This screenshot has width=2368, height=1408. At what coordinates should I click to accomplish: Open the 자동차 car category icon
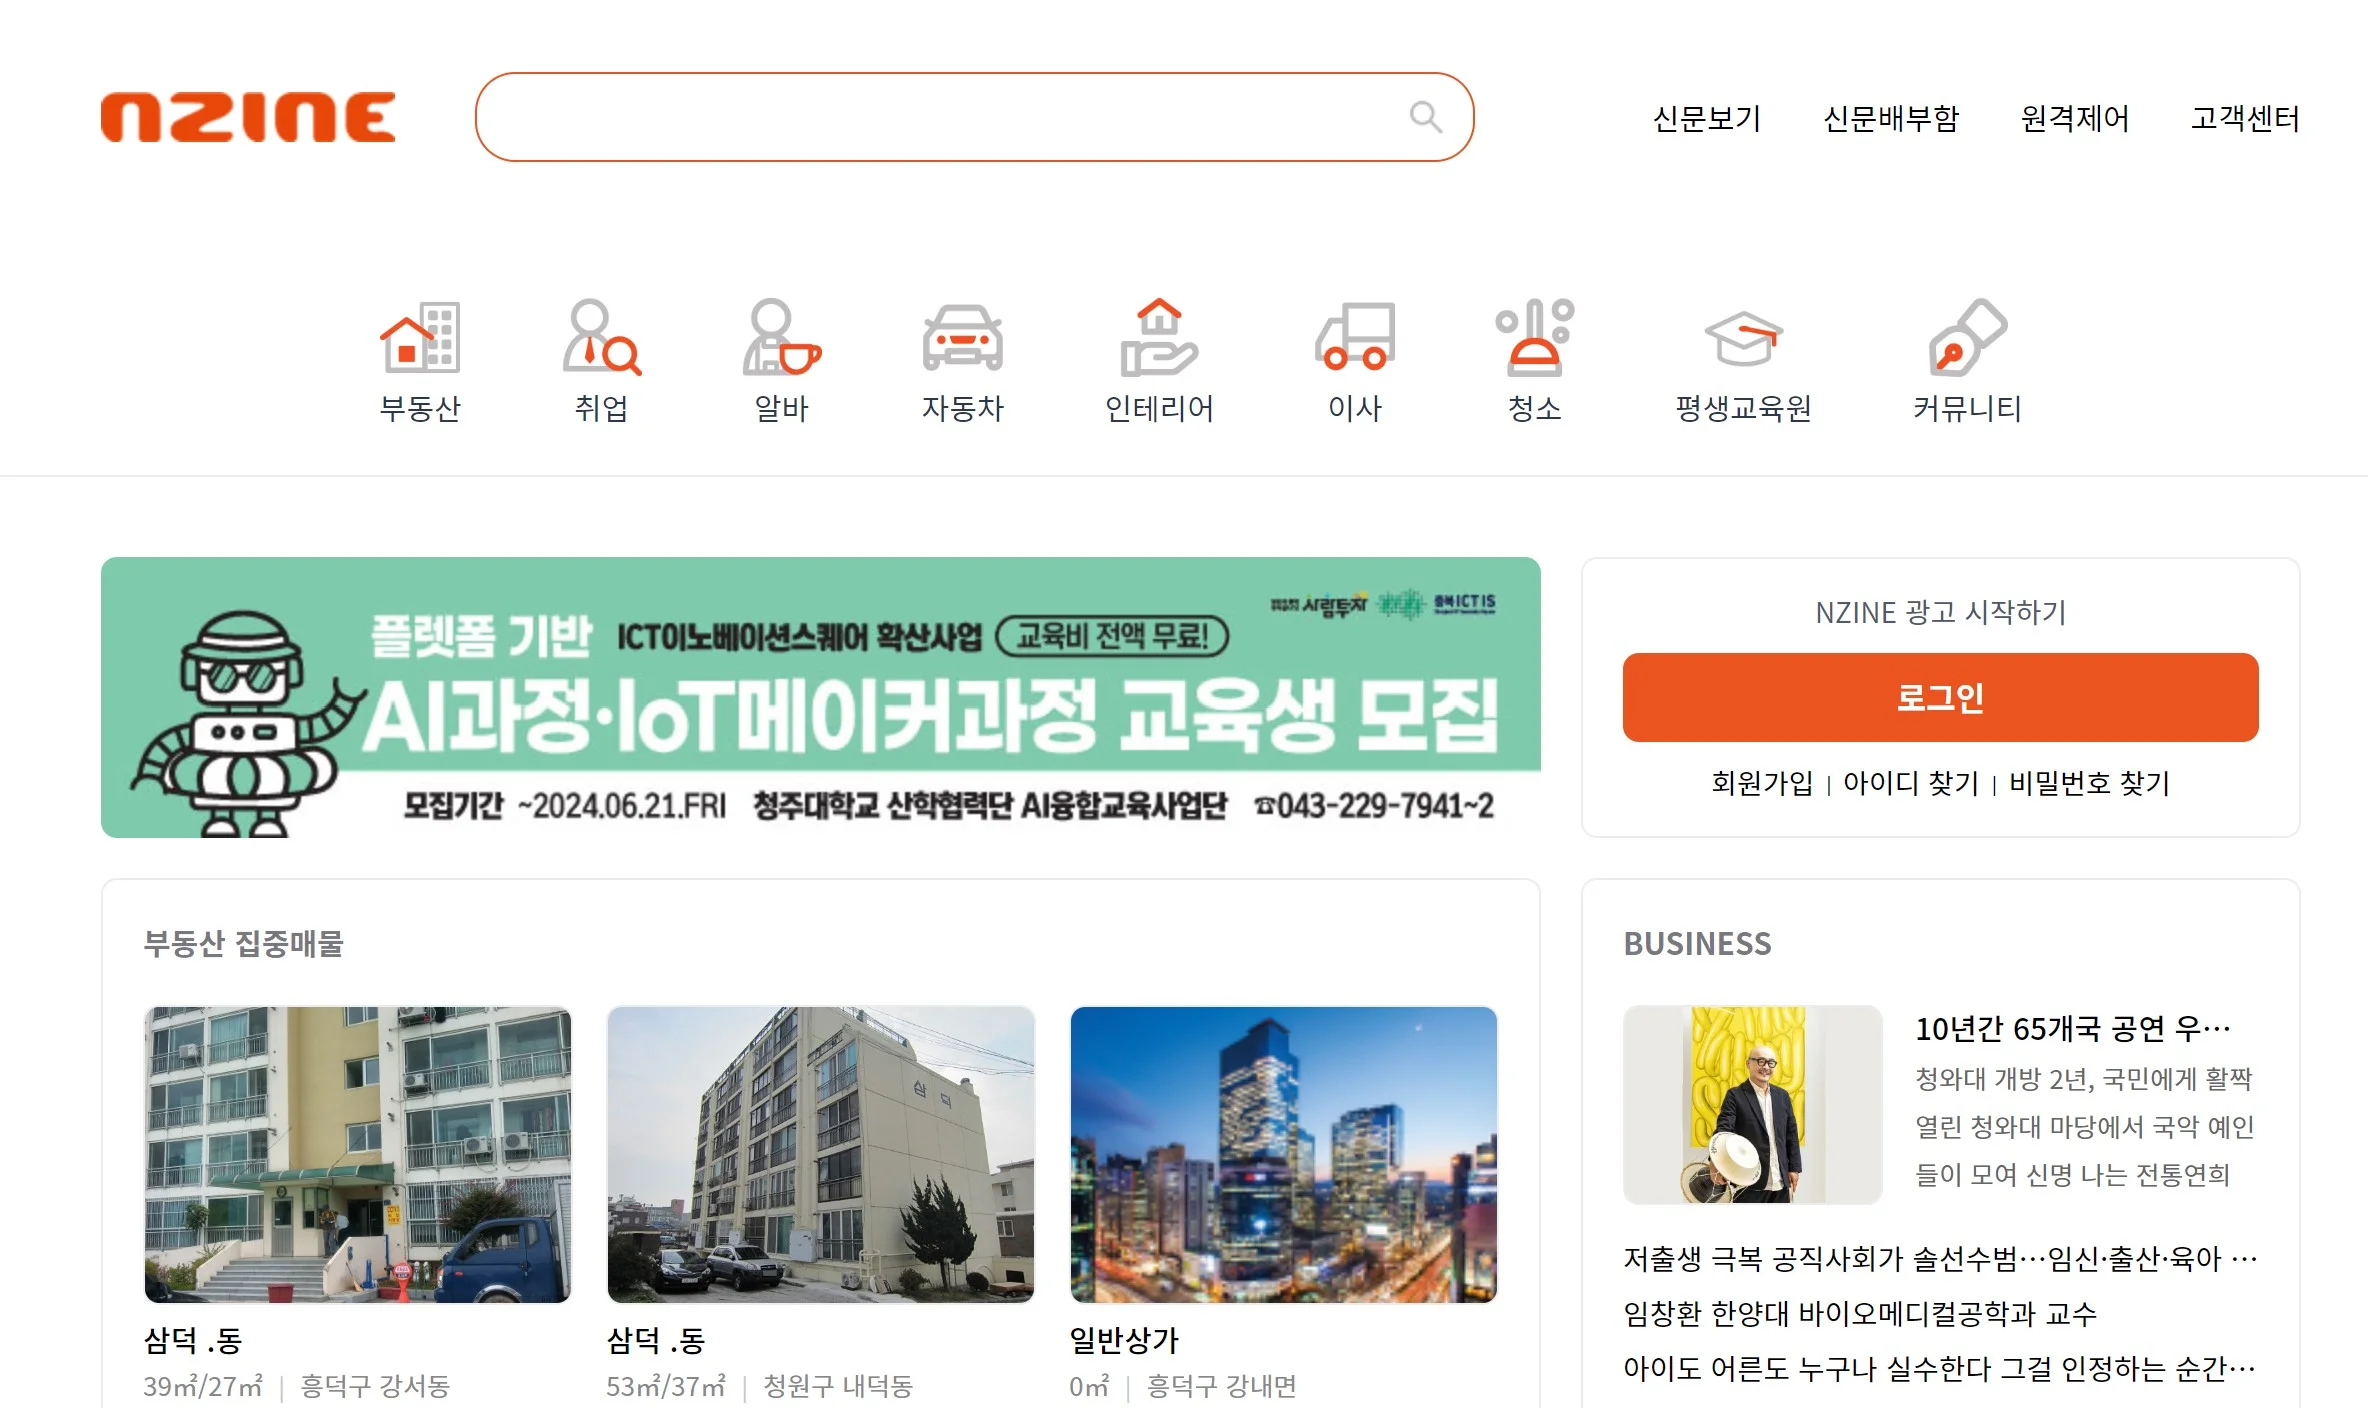[x=962, y=338]
